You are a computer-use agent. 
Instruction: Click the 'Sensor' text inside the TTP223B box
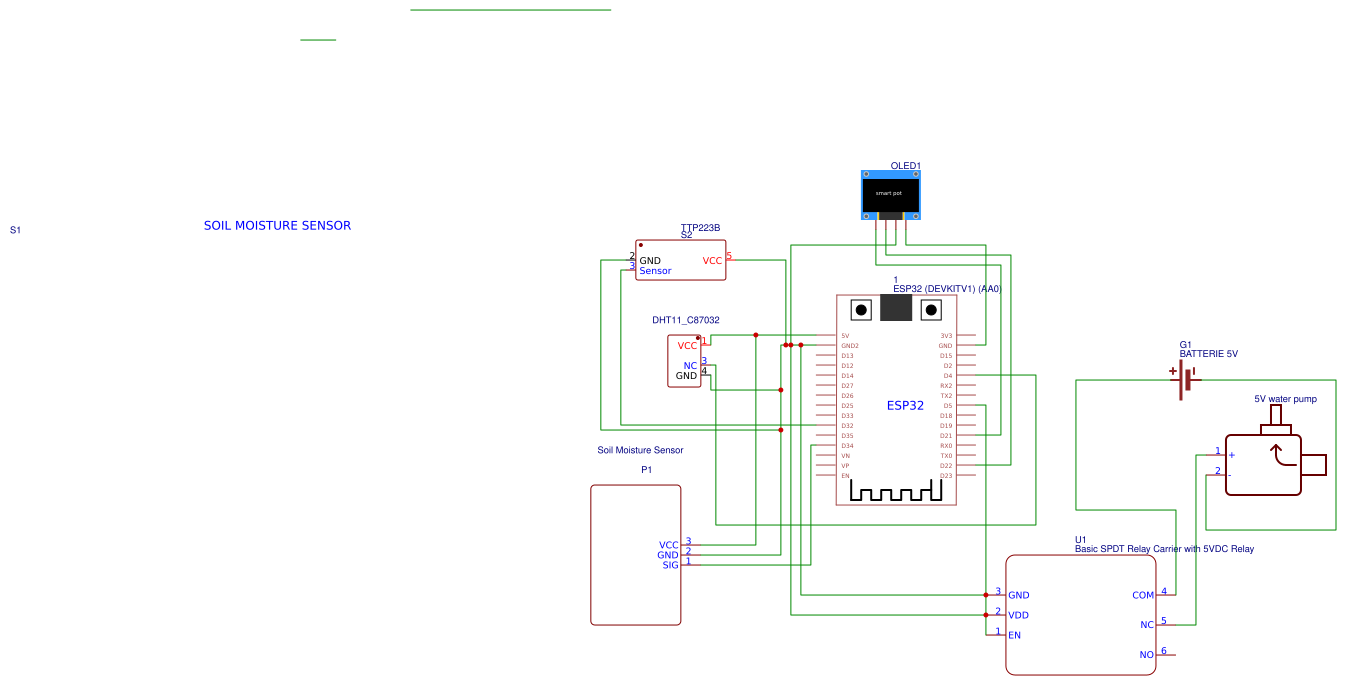point(656,271)
